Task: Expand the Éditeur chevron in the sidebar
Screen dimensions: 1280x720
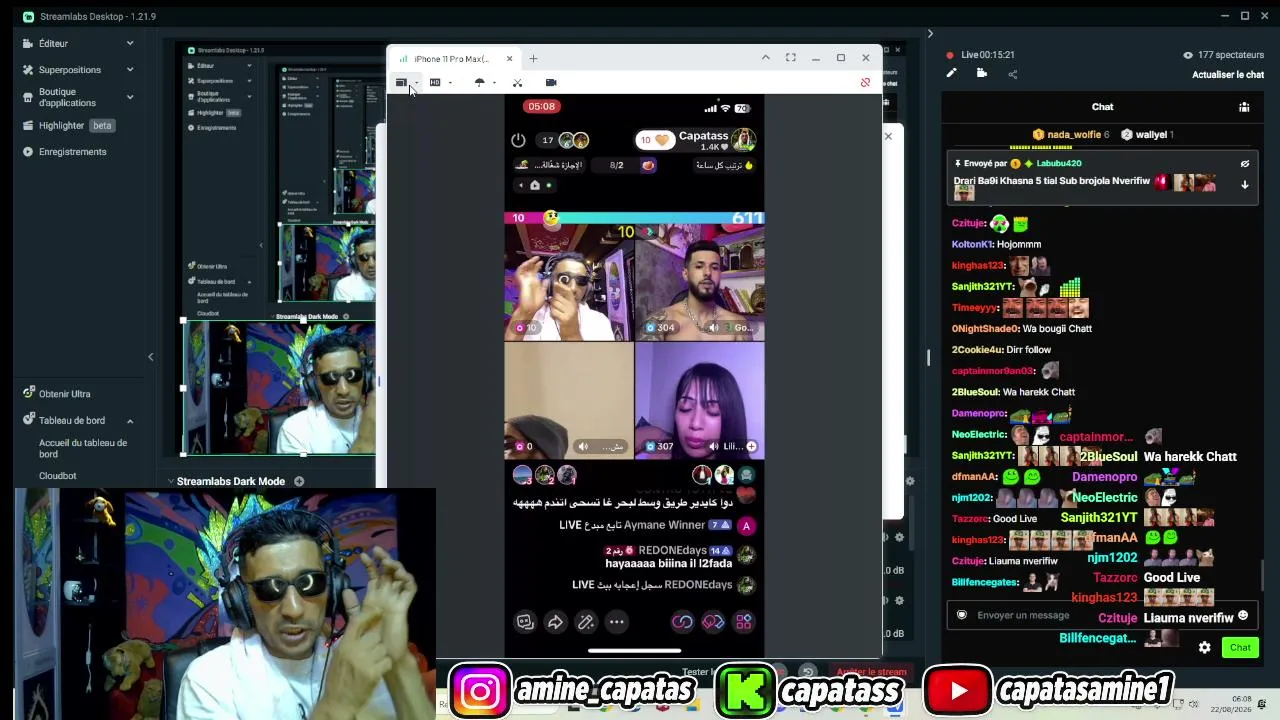Action: tap(130, 44)
